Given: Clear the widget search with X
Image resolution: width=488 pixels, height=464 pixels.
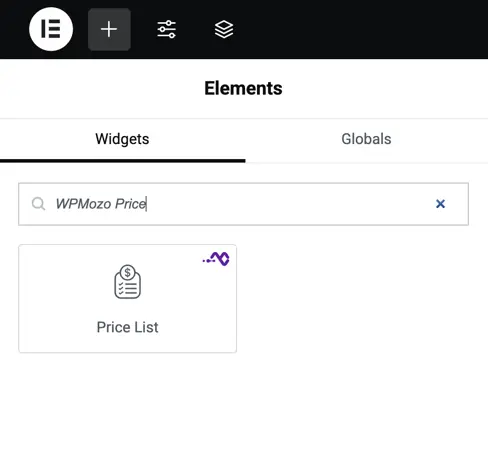Looking at the screenshot, I should point(440,204).
